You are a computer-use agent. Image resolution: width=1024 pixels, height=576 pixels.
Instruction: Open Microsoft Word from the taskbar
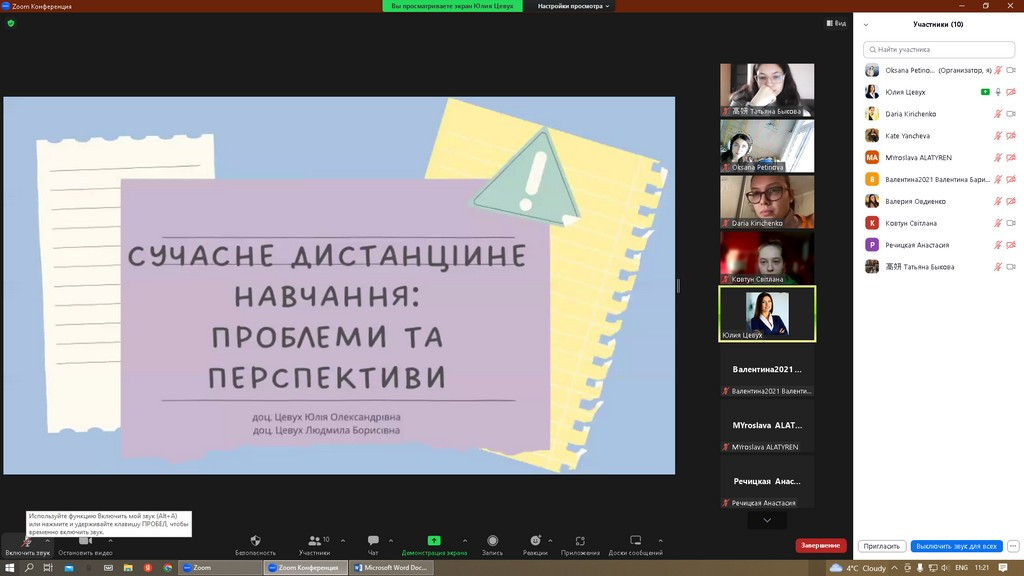pyautogui.click(x=391, y=567)
